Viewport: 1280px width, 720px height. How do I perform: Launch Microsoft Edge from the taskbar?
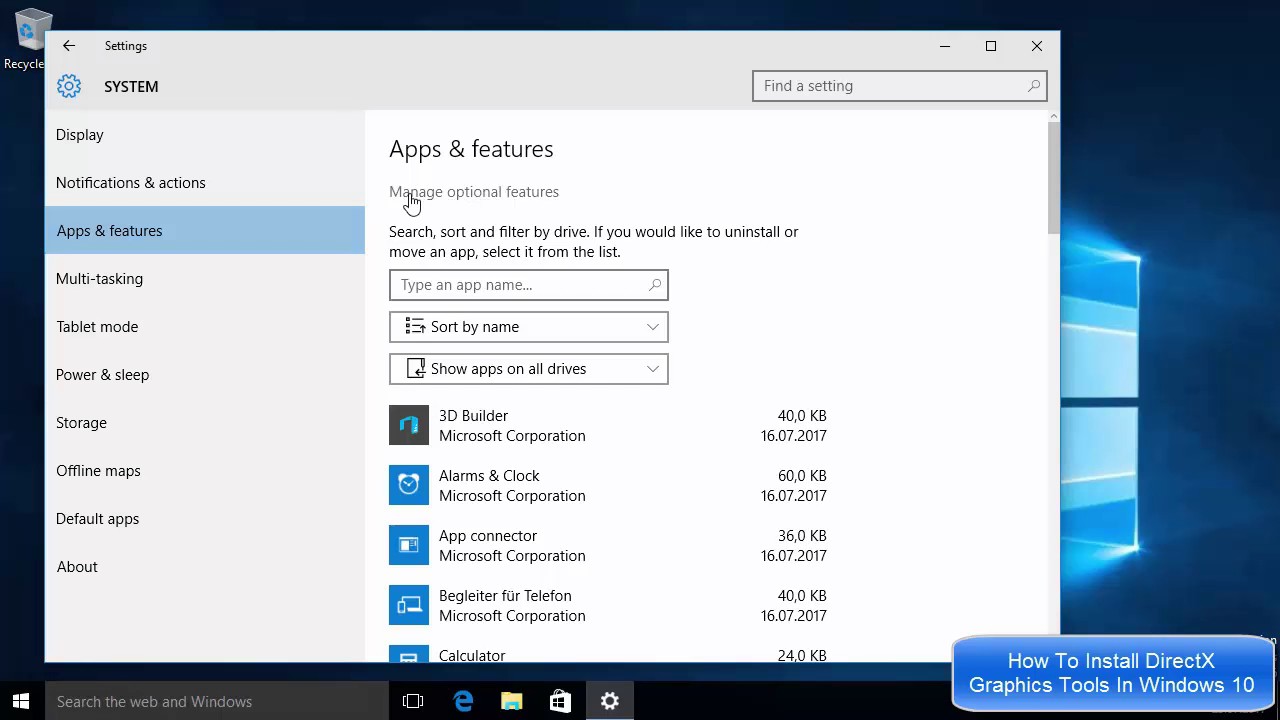463,701
